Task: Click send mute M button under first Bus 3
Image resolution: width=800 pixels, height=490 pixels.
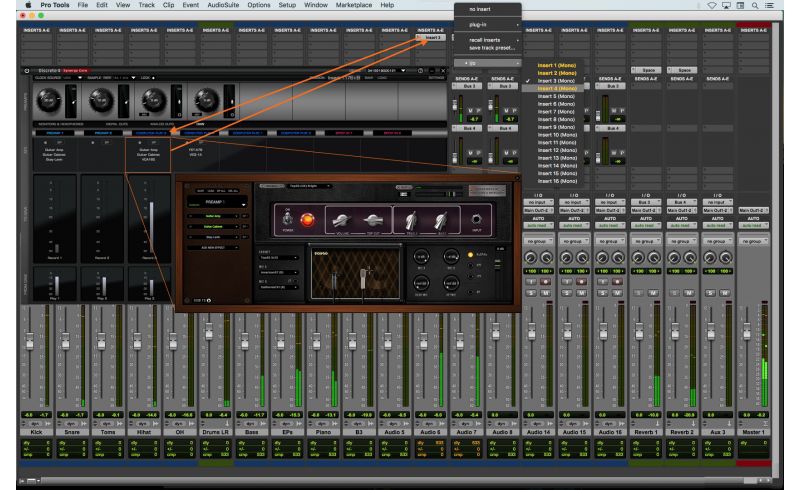Action: click(x=470, y=110)
